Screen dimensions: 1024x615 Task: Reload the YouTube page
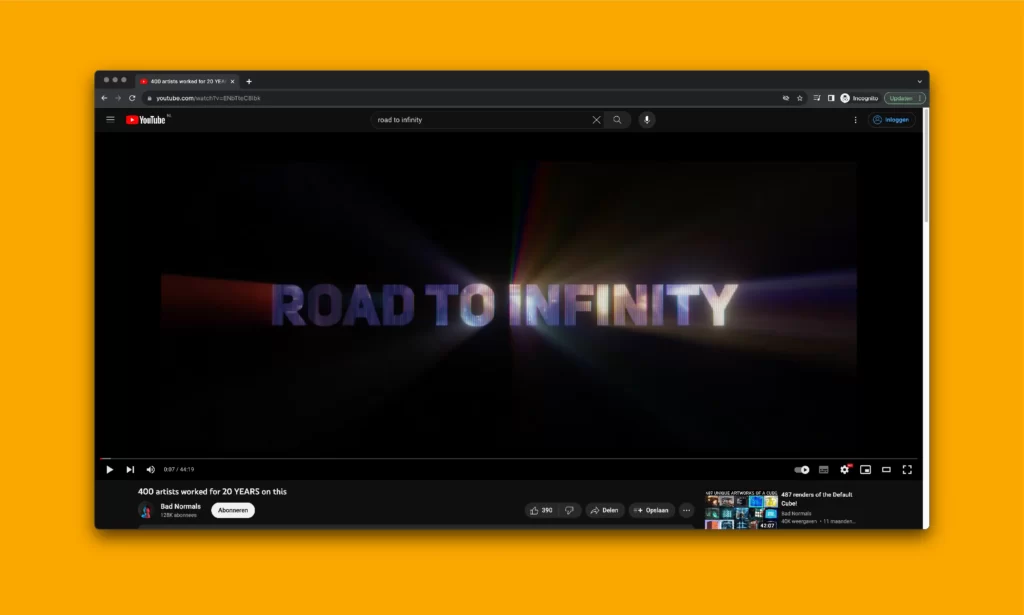(x=132, y=98)
